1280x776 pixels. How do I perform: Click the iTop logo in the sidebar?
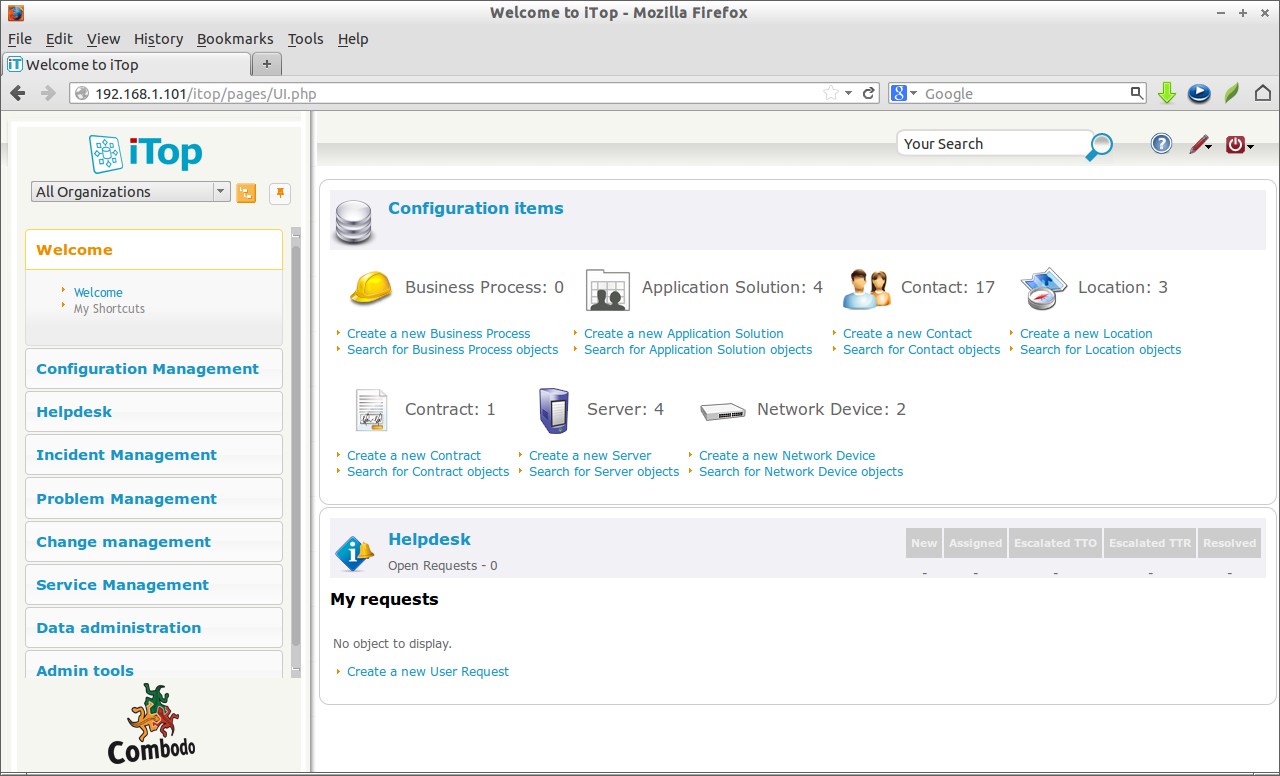coord(146,154)
